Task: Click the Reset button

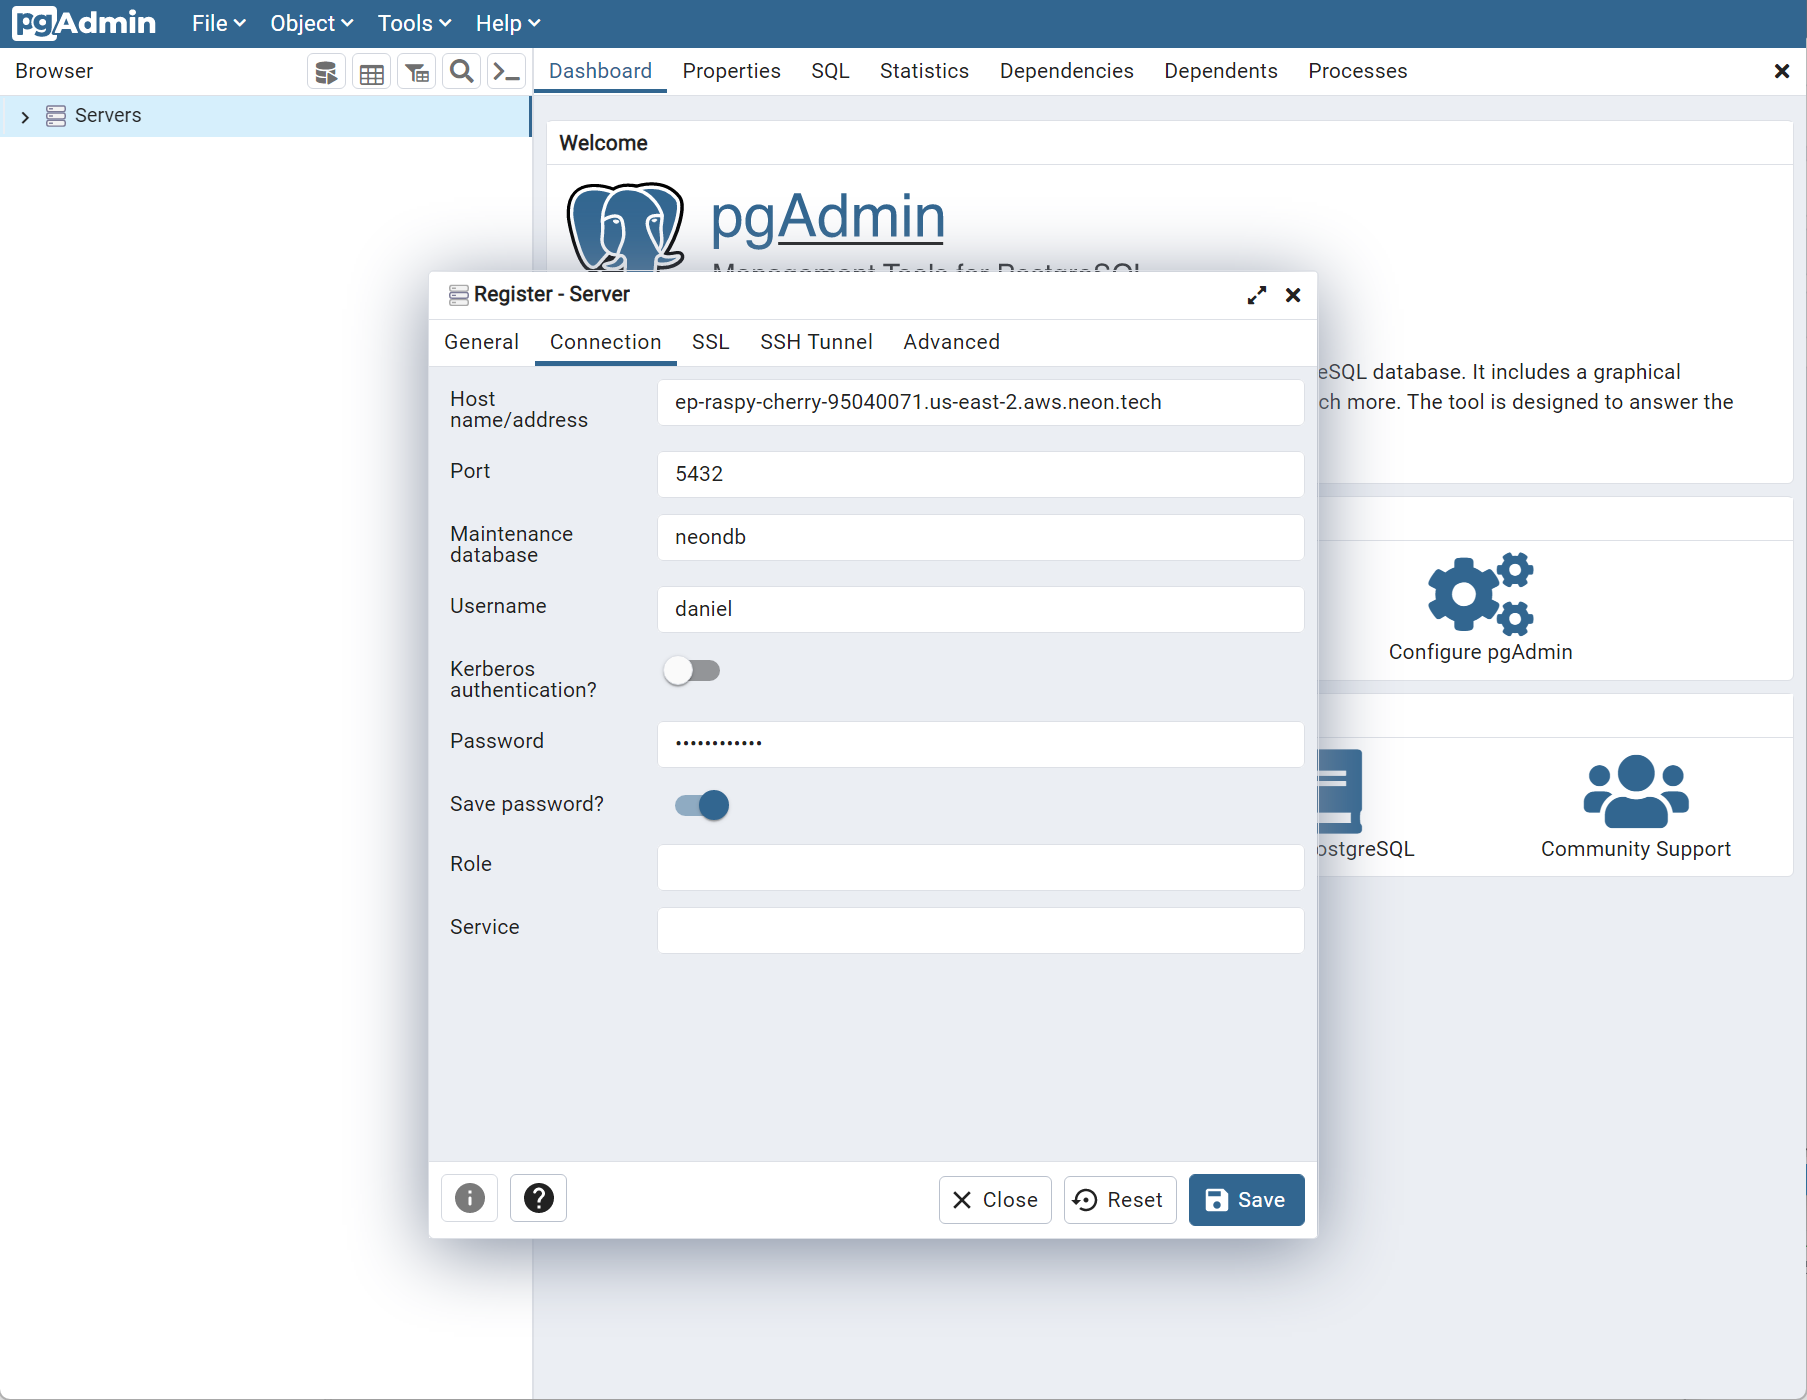Action: (1120, 1200)
